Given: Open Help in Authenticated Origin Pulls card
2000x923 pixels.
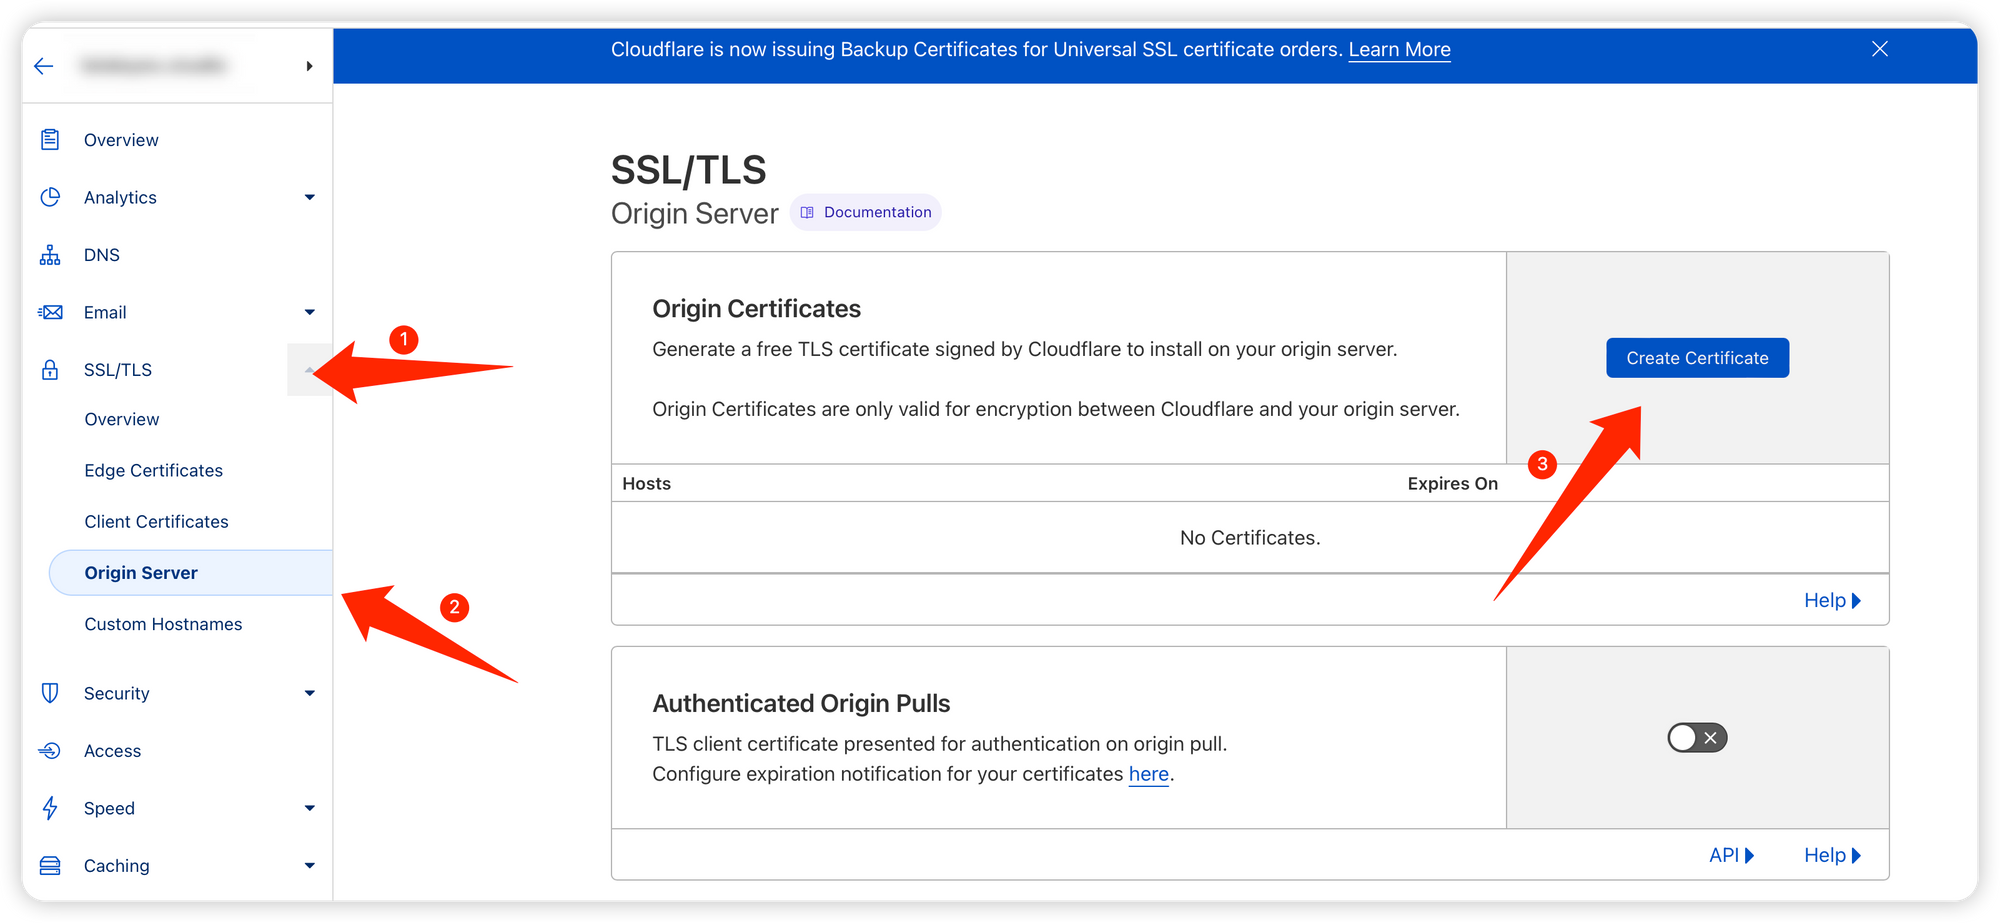Looking at the screenshot, I should coord(1832,855).
